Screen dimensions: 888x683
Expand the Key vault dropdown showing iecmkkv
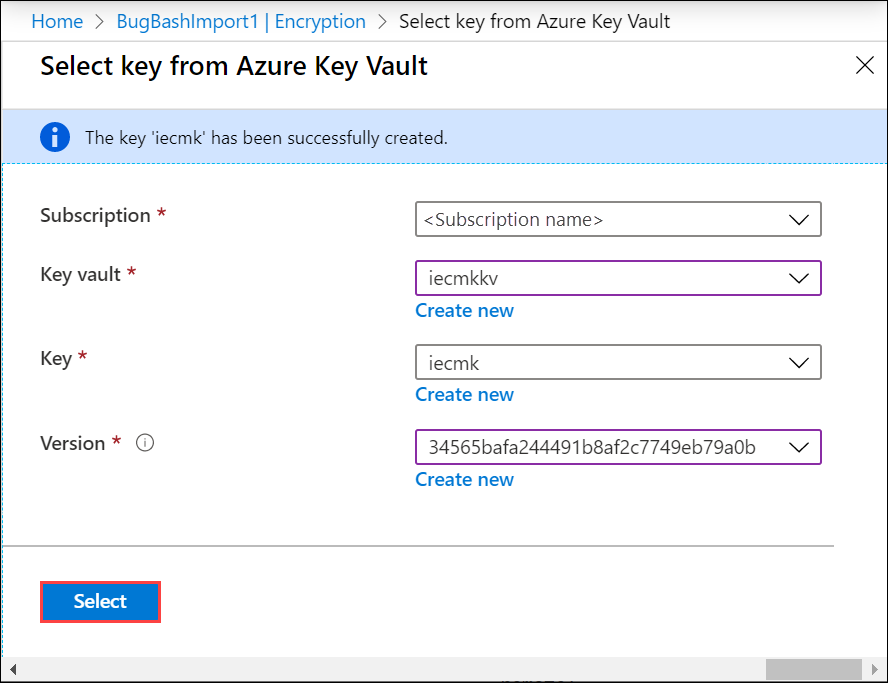point(618,278)
